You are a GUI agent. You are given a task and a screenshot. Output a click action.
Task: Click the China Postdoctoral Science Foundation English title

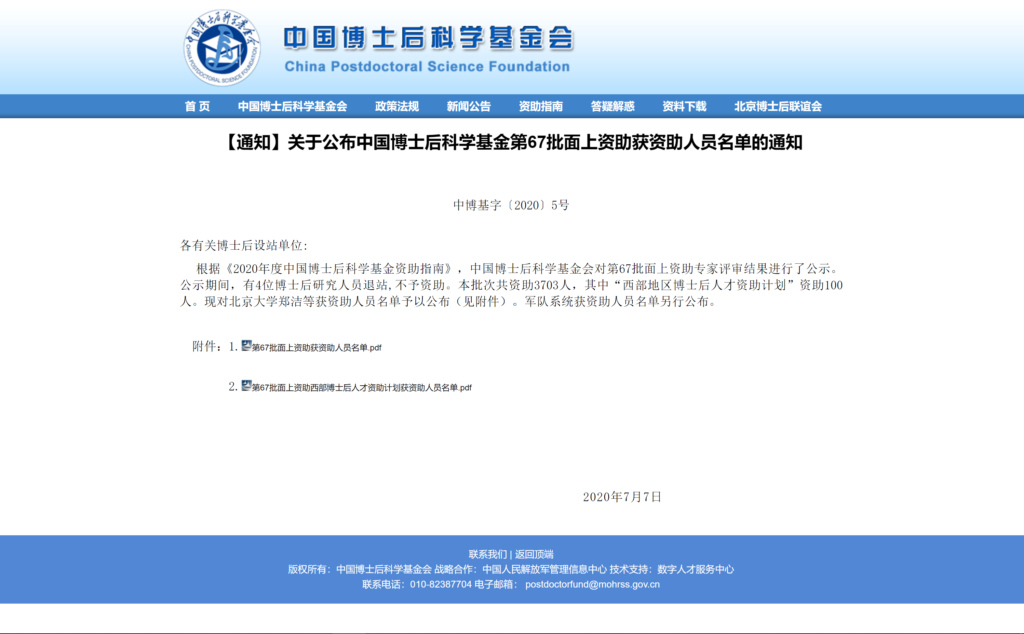click(427, 67)
